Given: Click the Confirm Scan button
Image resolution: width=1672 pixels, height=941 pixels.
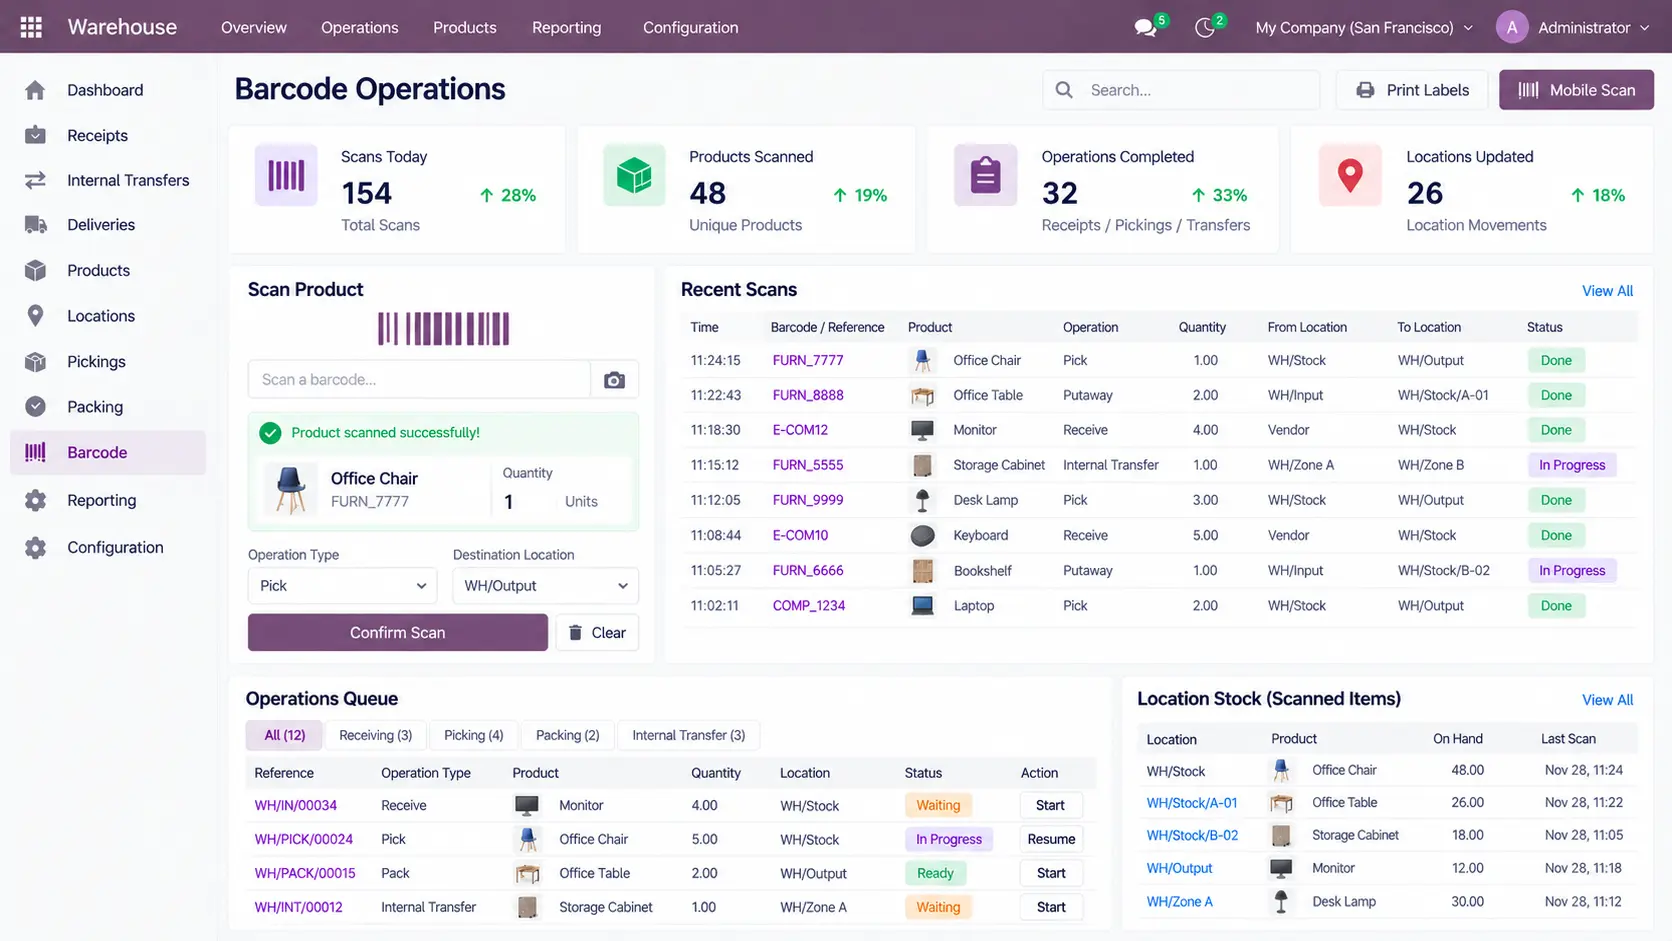Looking at the screenshot, I should [x=398, y=632].
